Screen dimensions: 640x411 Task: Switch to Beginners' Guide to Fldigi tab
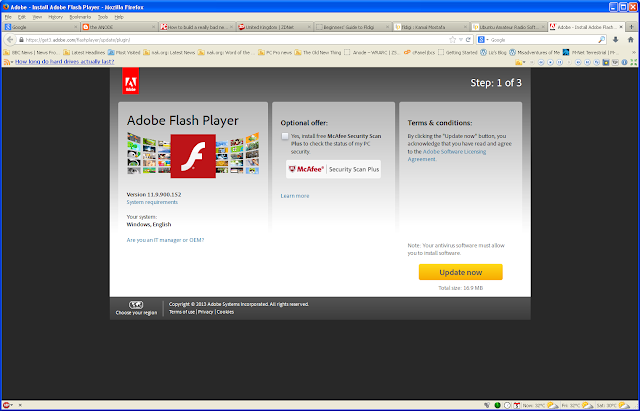[353, 27]
